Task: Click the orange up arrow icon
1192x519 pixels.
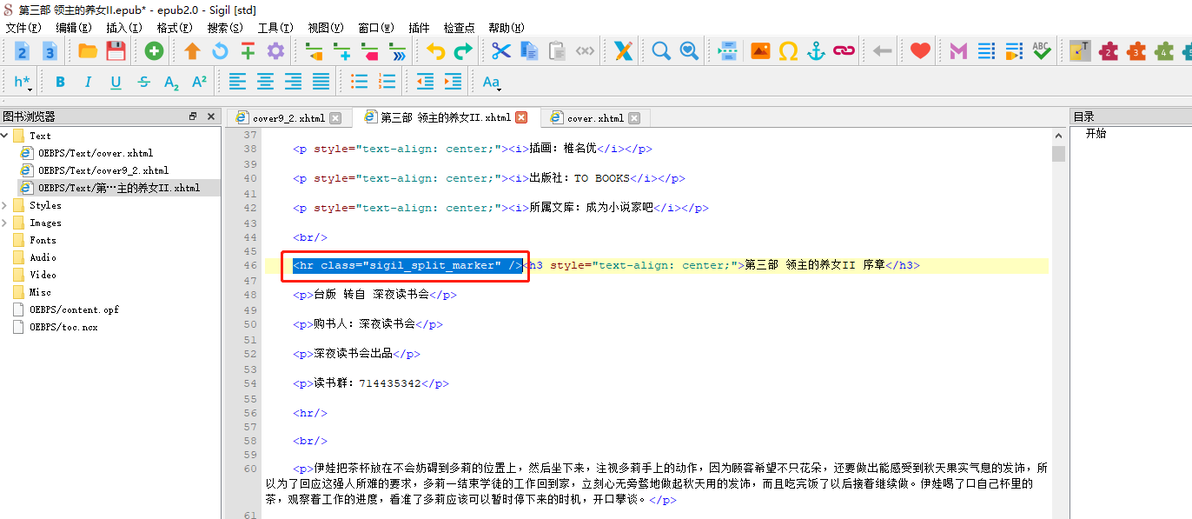Action: [x=192, y=51]
